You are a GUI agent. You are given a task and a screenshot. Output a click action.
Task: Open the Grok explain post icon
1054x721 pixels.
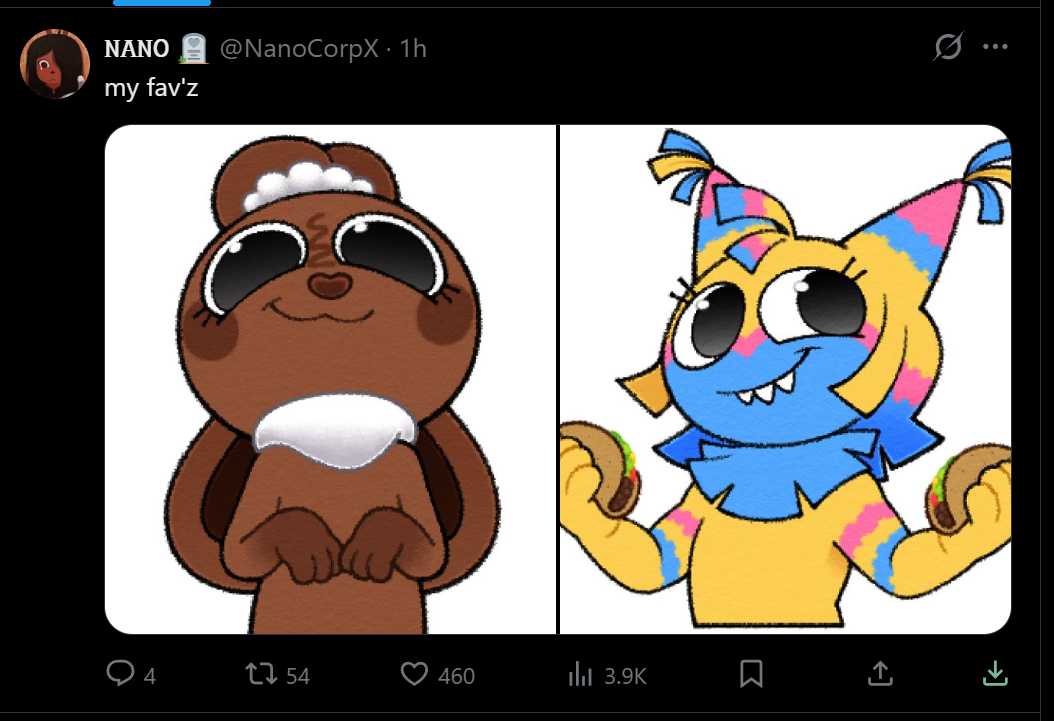coord(947,47)
